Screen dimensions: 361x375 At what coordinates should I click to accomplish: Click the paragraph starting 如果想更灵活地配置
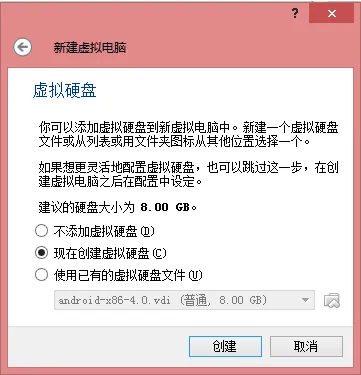(188, 174)
